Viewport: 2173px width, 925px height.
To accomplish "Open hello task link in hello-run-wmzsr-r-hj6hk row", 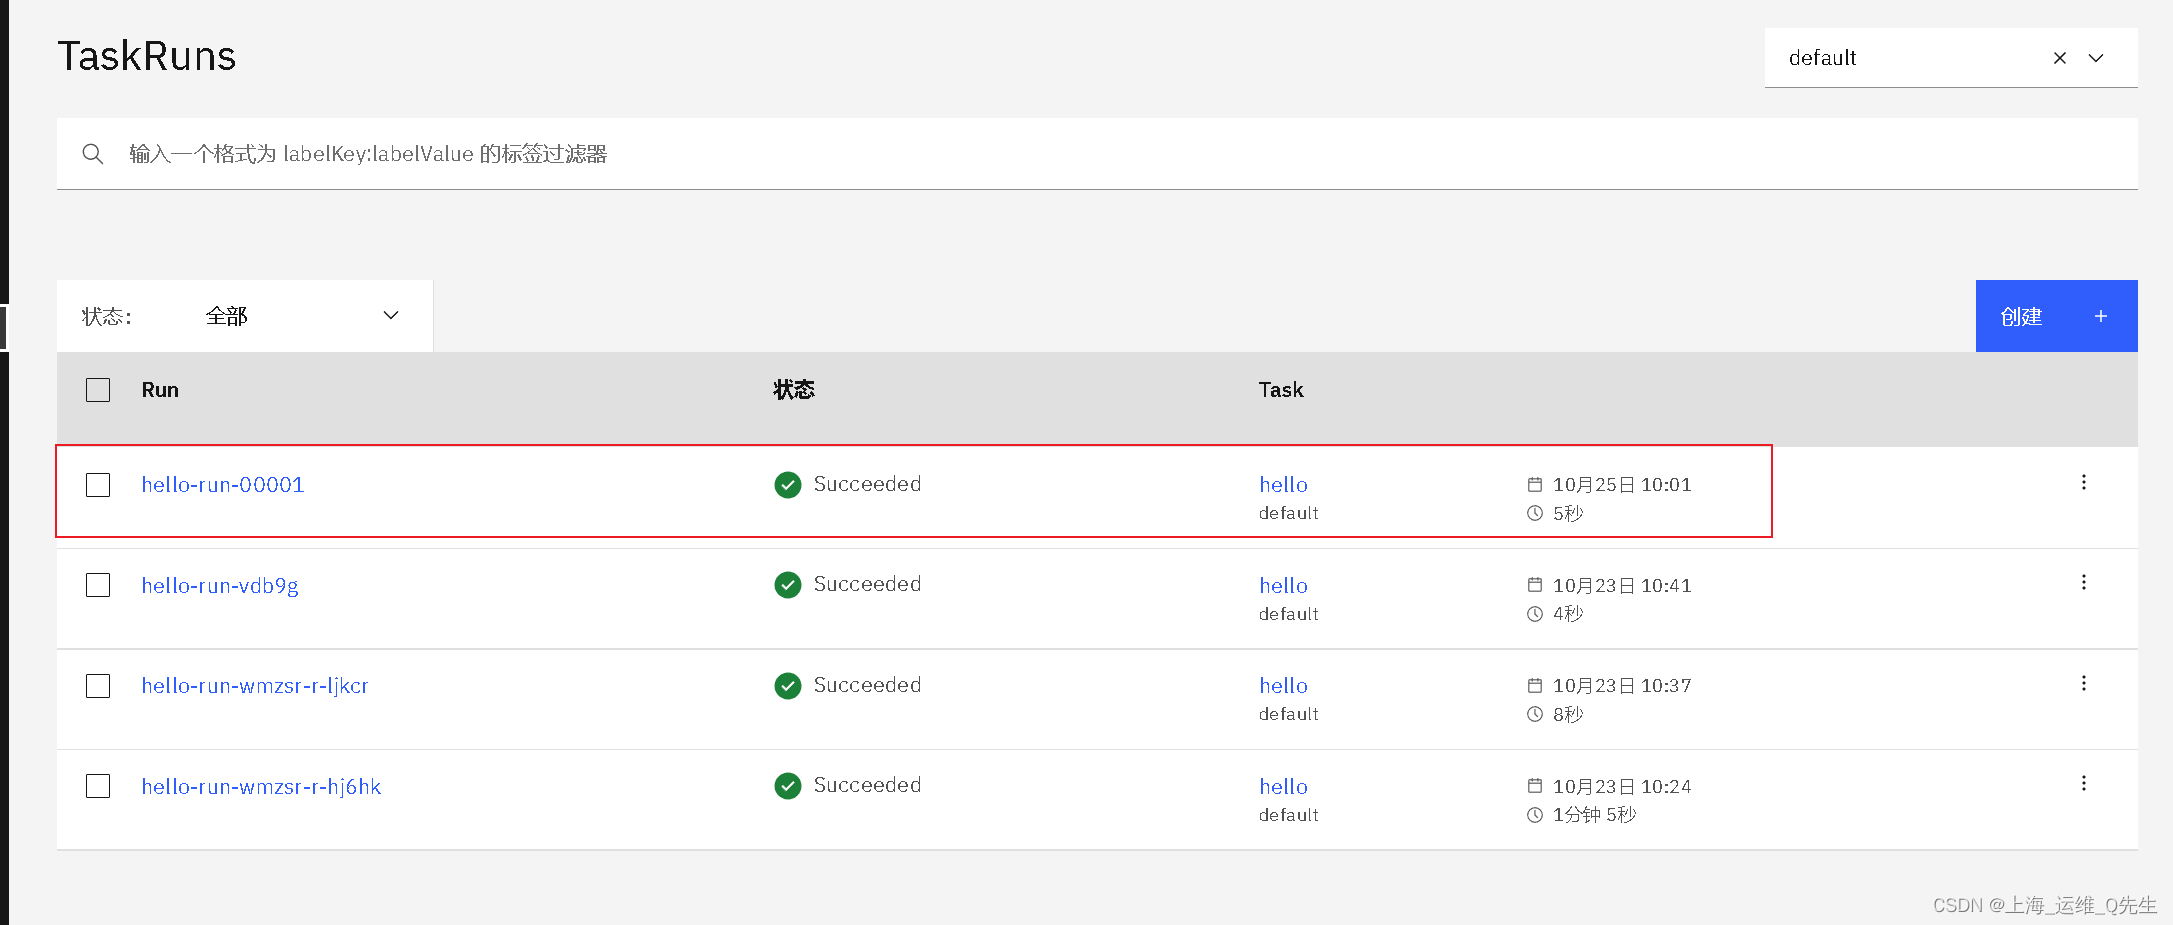I will (x=1283, y=787).
